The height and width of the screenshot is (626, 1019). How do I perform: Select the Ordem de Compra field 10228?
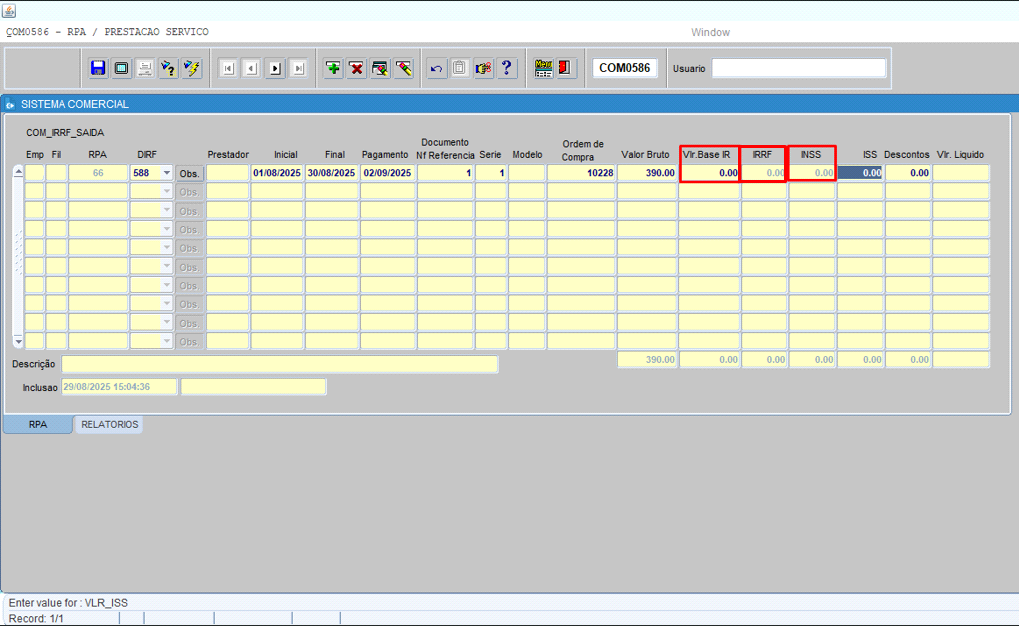(x=581, y=173)
